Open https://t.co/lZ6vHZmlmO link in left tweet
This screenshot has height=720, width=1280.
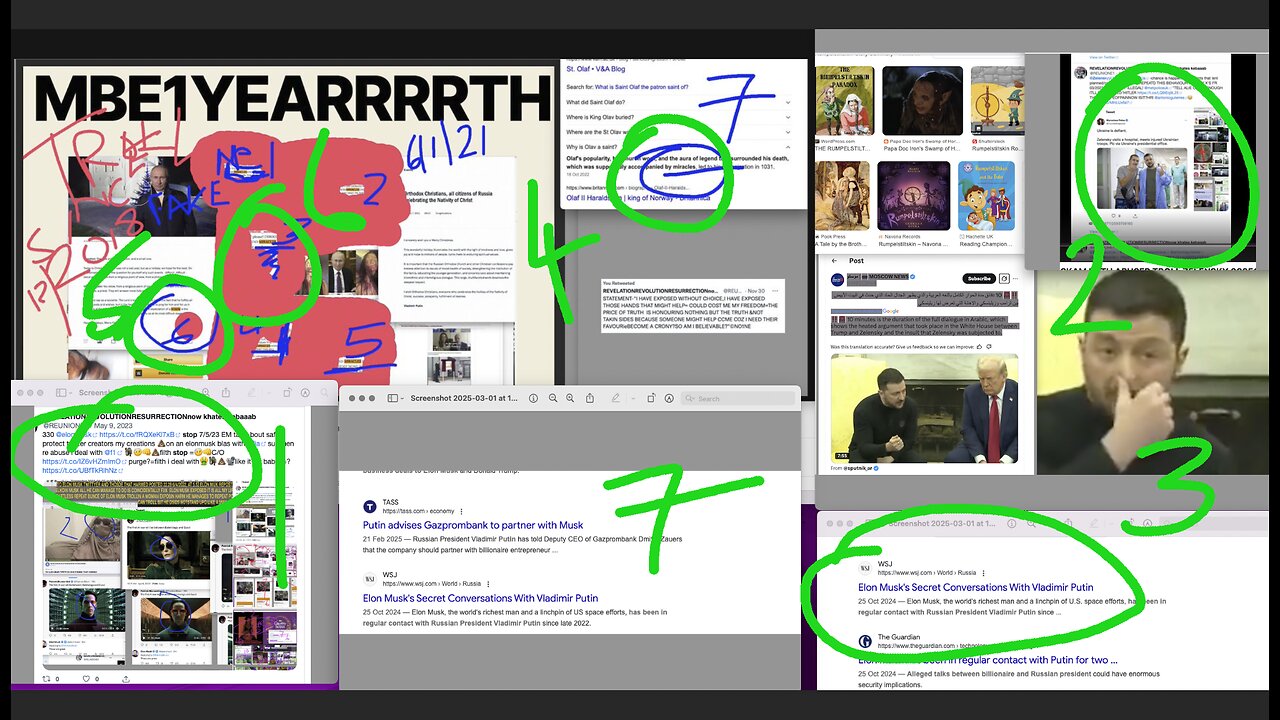[x=82, y=462]
